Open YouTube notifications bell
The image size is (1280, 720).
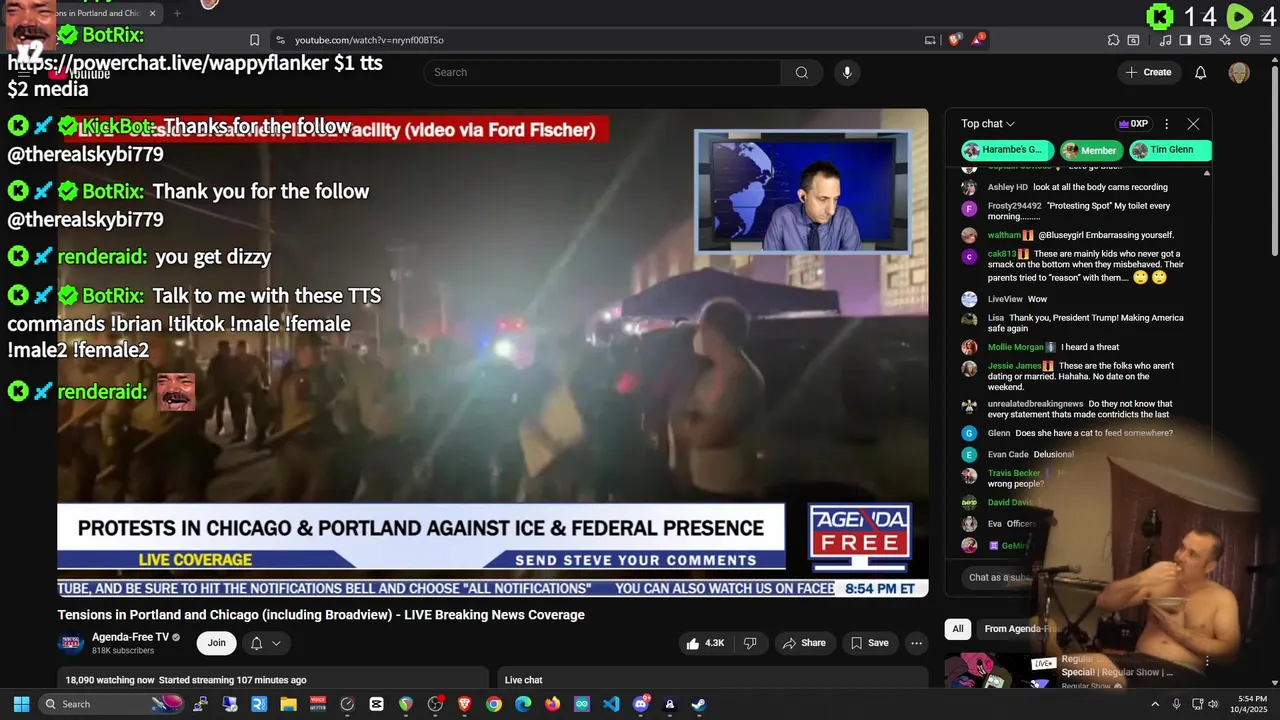click(x=1201, y=72)
